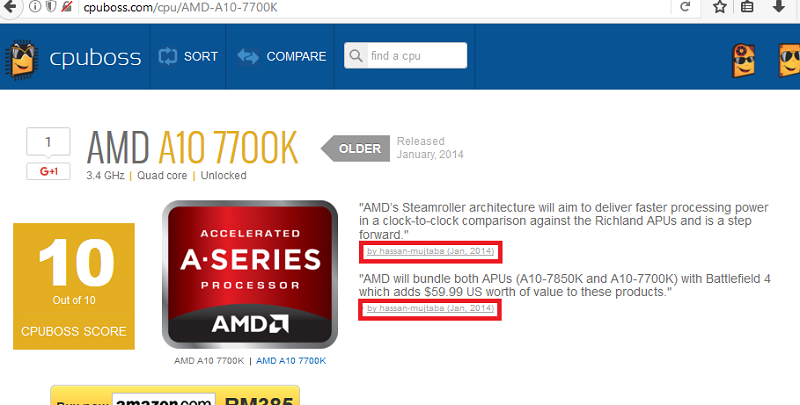Click the COMPARE double-arrow icon
Viewport: 800px width, 405px height.
click(x=248, y=56)
